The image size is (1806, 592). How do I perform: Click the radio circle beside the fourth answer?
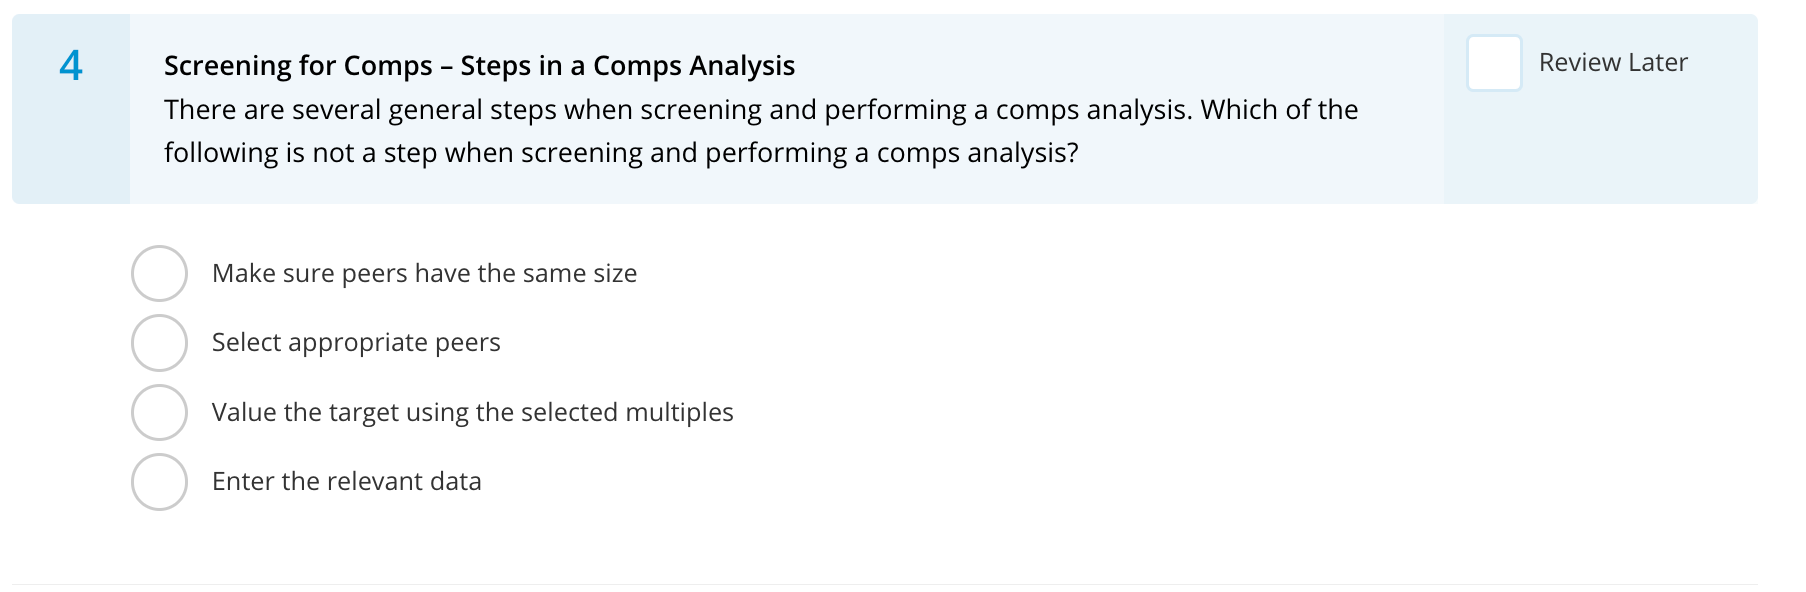click(159, 481)
